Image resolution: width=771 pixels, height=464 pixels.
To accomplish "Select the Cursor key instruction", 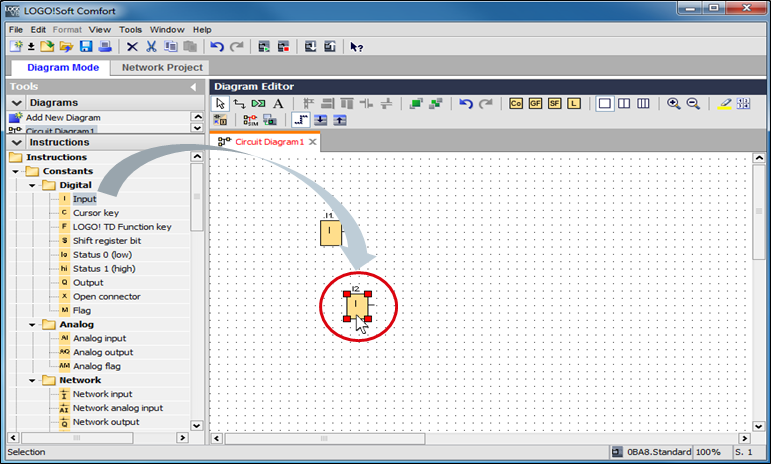I will tap(96, 213).
